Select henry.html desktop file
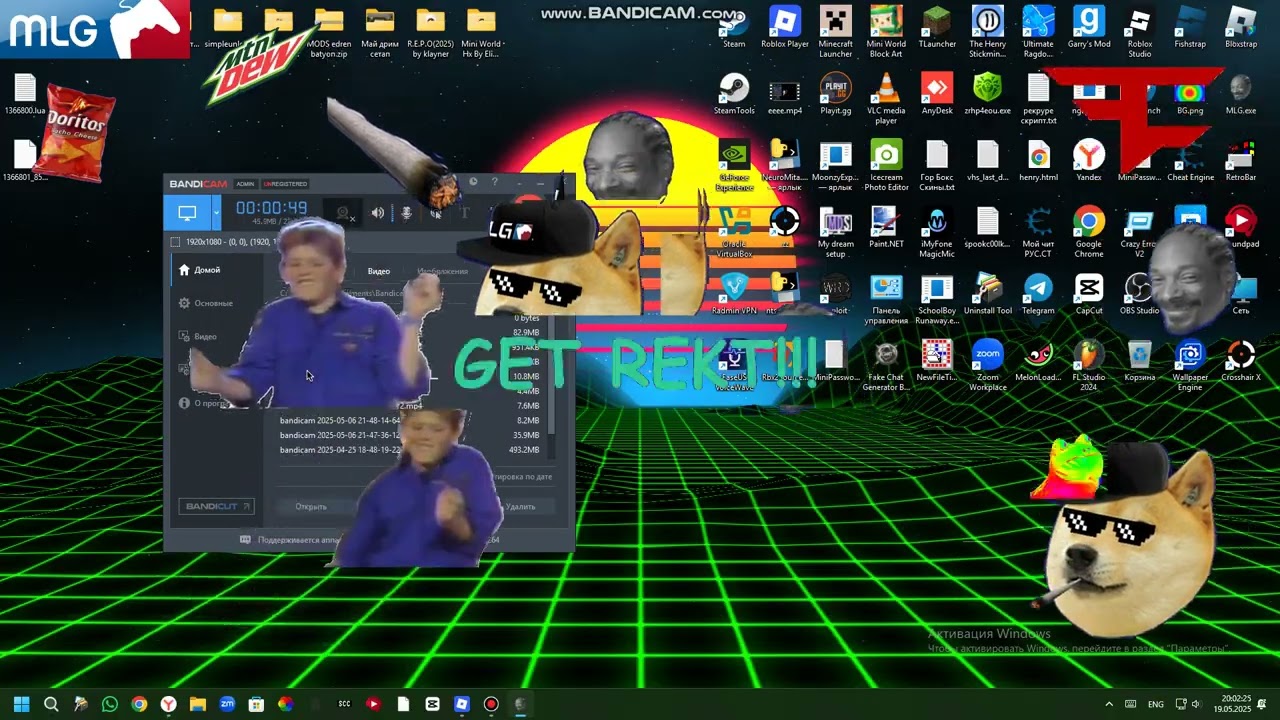This screenshot has height=720, width=1280. [1038, 162]
